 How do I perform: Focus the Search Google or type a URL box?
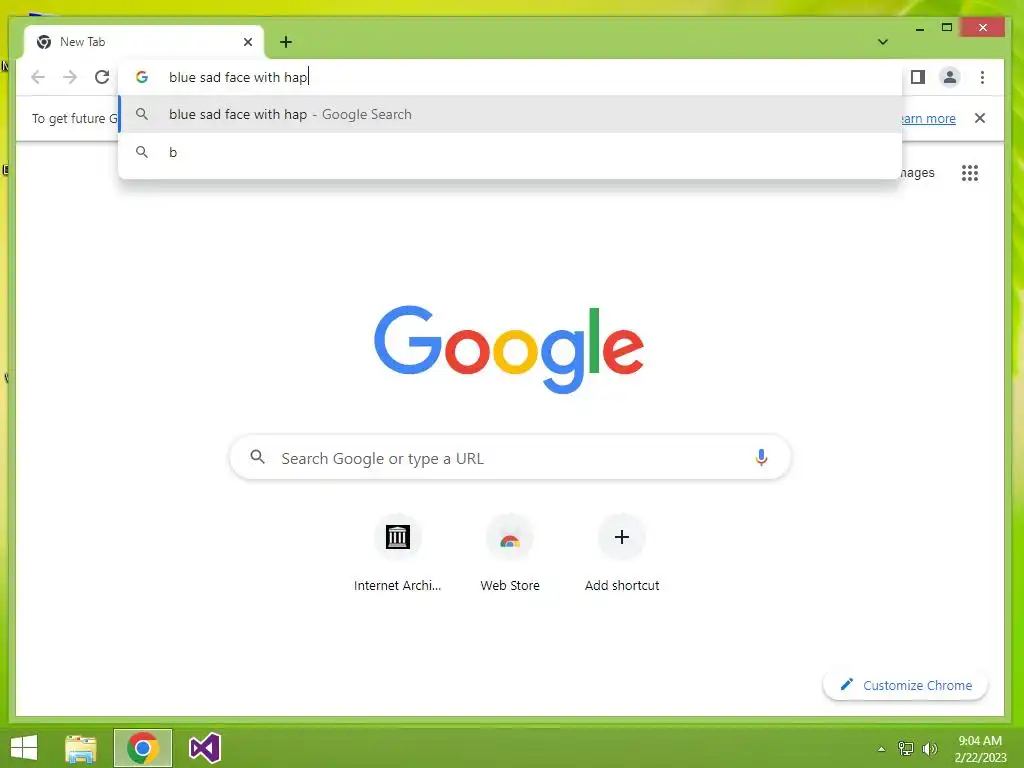pyautogui.click(x=510, y=458)
